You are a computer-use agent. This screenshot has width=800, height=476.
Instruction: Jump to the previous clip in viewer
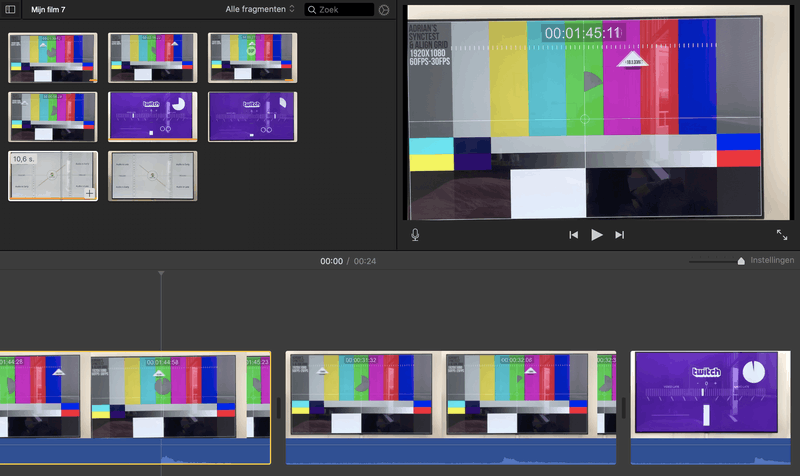point(573,235)
